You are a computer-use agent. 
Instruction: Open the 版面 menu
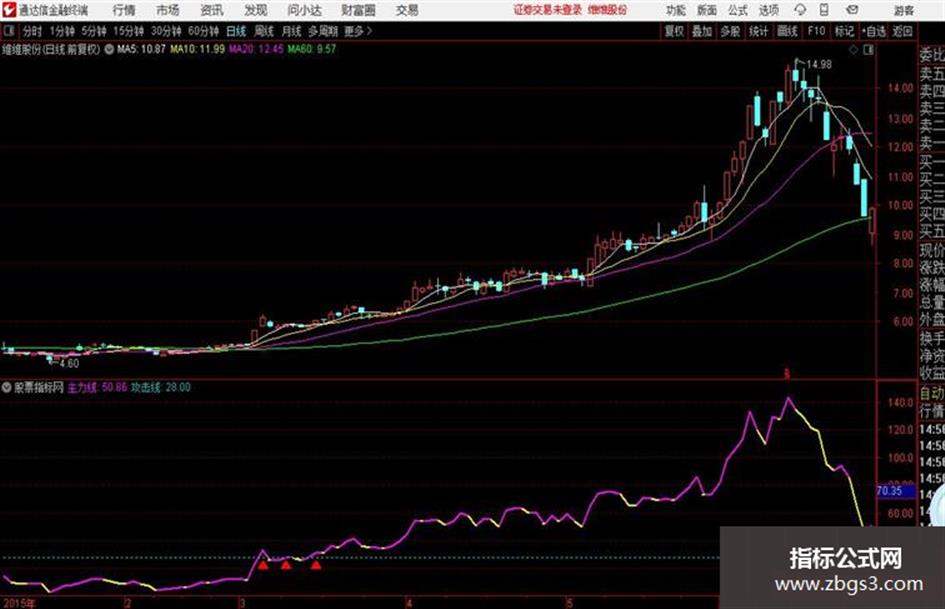coord(707,10)
